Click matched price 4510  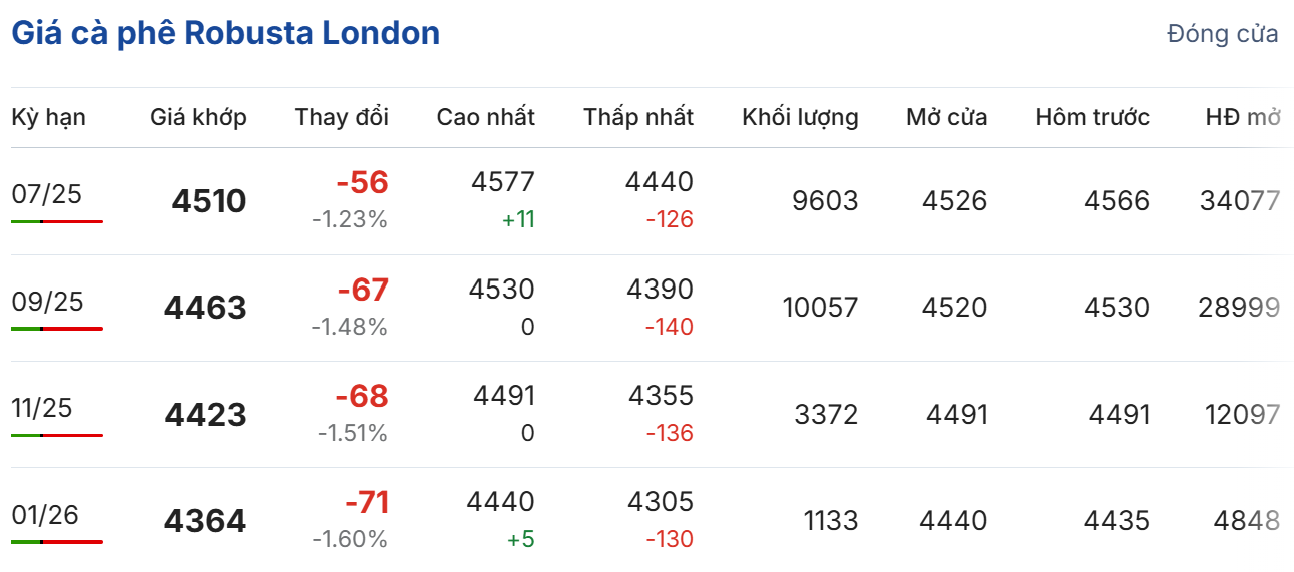point(208,201)
